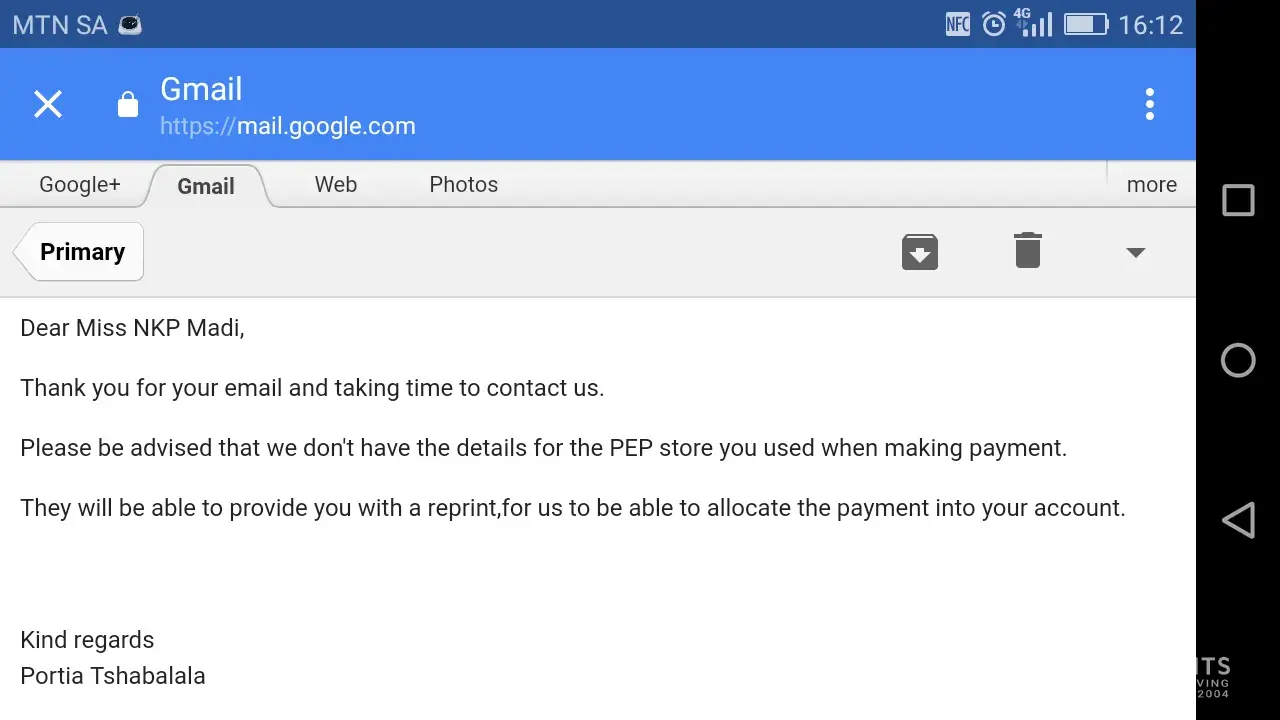Archive this email message
This screenshot has height=720, width=1280.
[919, 252]
